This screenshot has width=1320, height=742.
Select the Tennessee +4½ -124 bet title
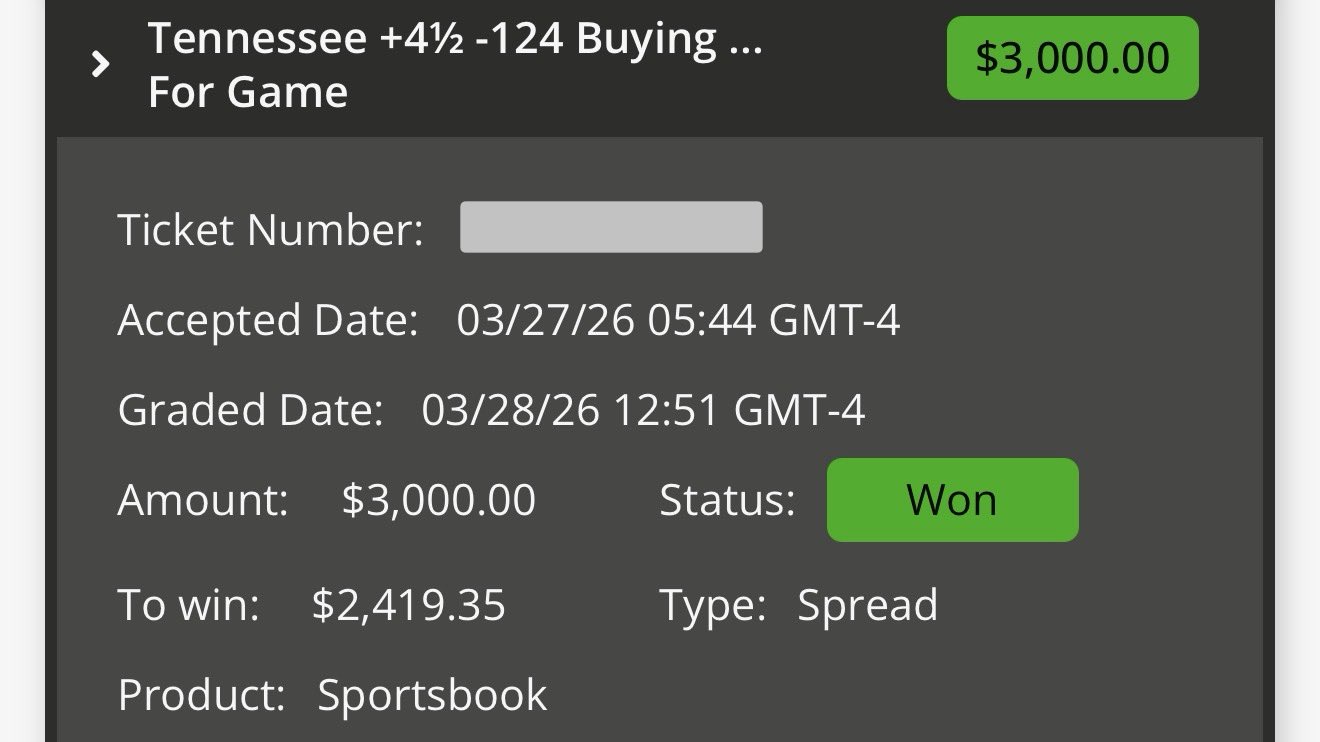(x=455, y=40)
